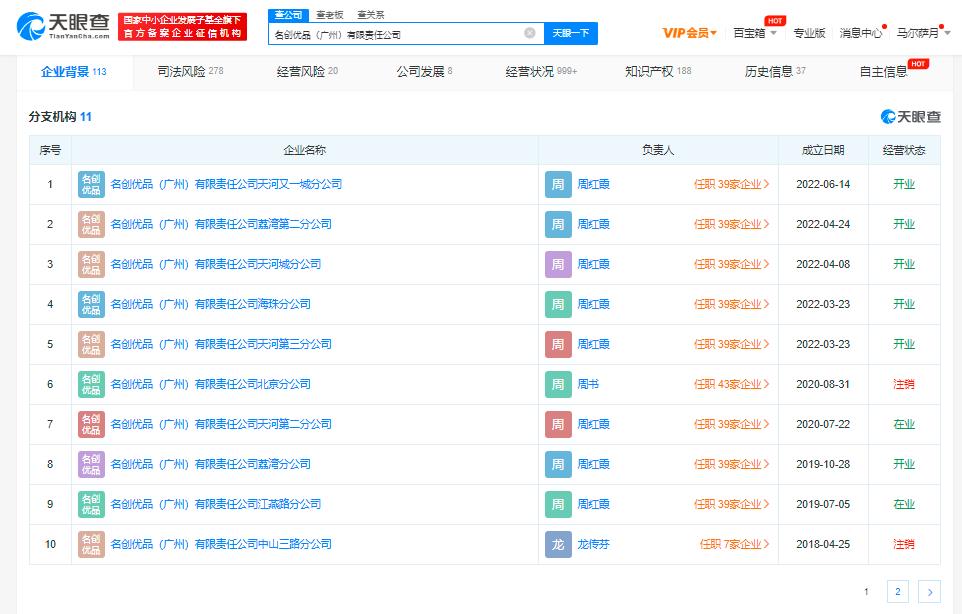Expand the 百宝箱 menu
962x614 pixels.
755,33
